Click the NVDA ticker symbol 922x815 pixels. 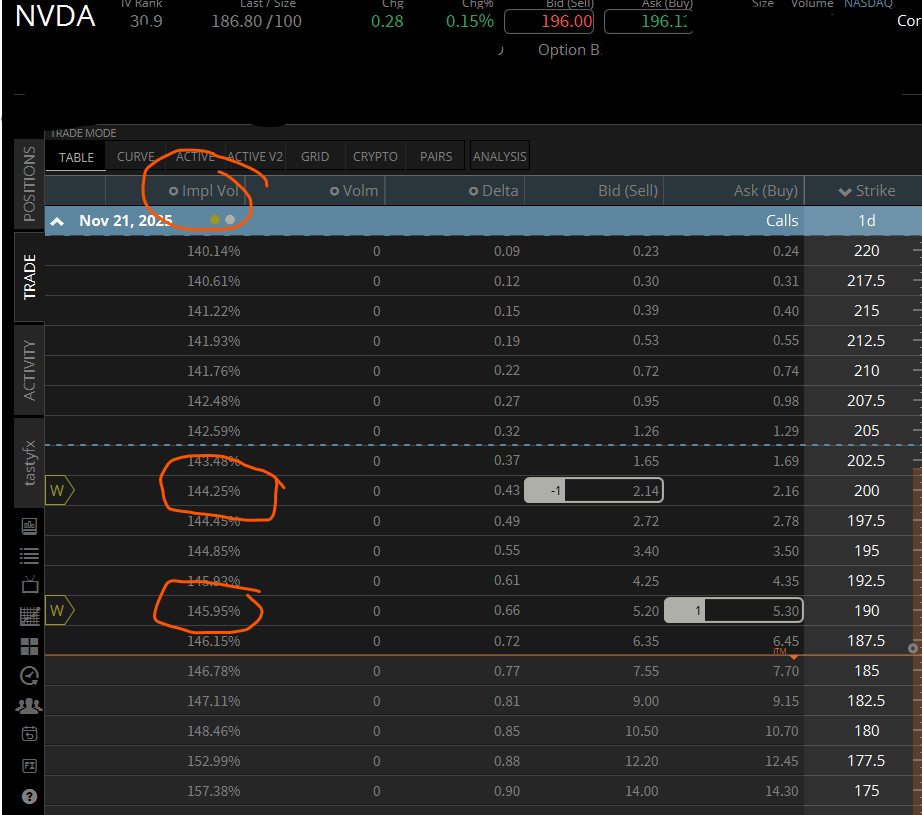[x=55, y=16]
